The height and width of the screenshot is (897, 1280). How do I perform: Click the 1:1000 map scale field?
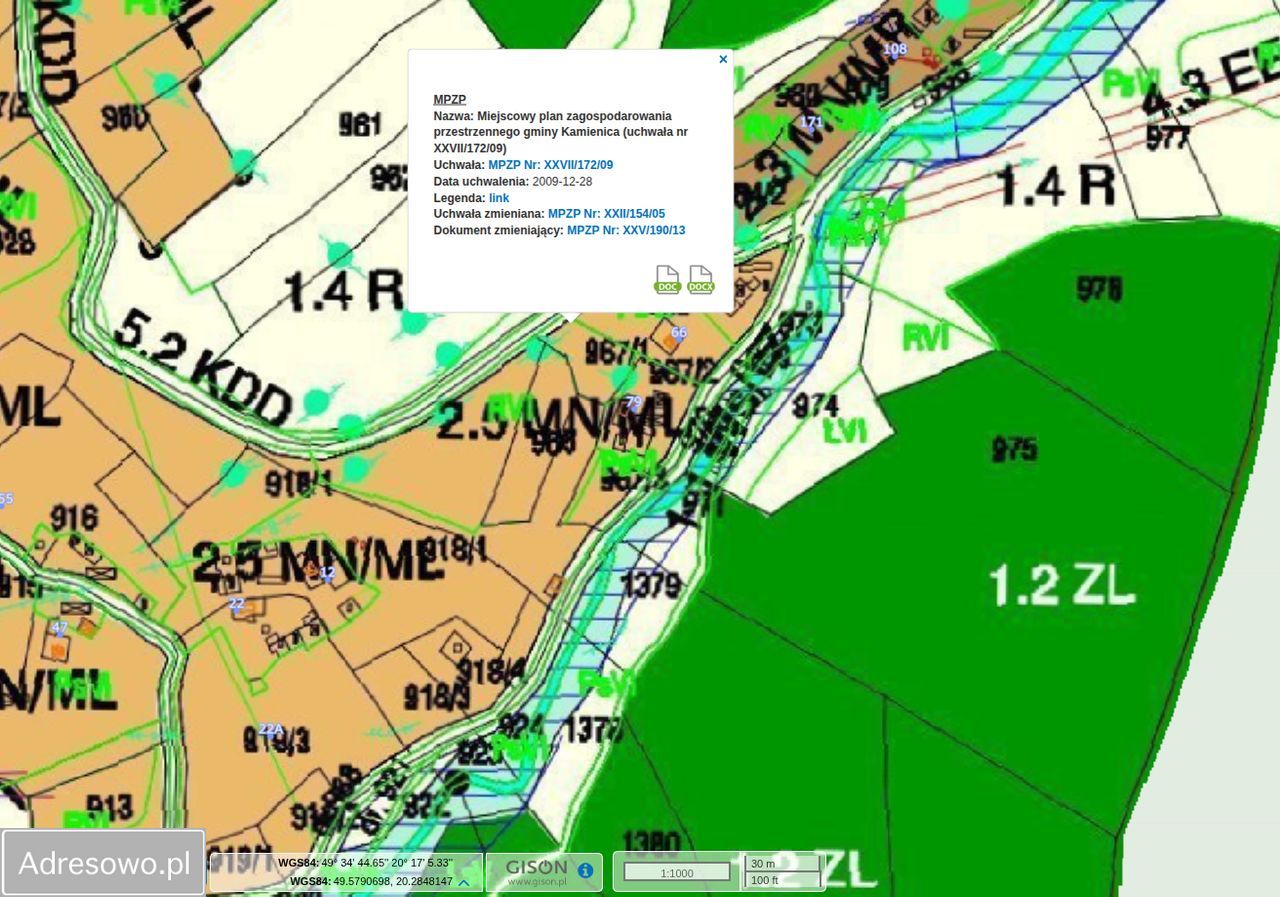pyautogui.click(x=677, y=873)
